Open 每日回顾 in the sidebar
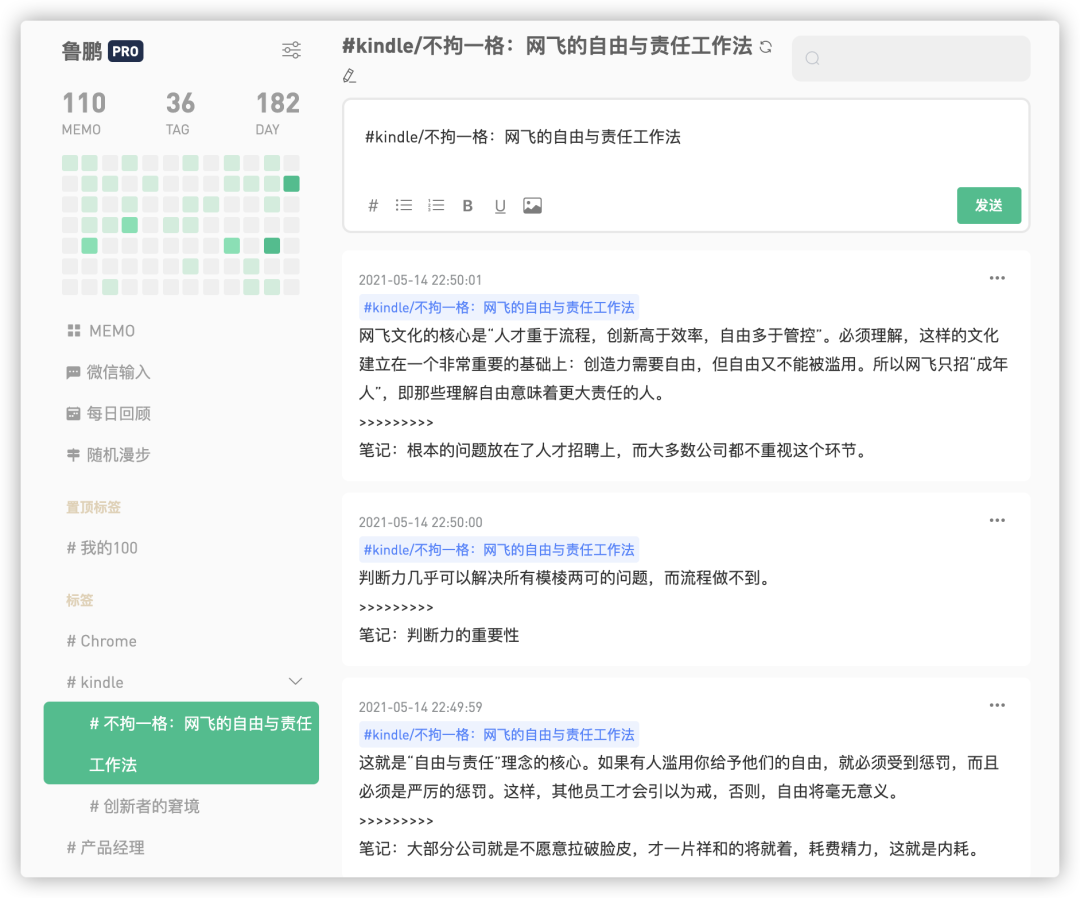The width and height of the screenshot is (1080, 898). click(108, 414)
